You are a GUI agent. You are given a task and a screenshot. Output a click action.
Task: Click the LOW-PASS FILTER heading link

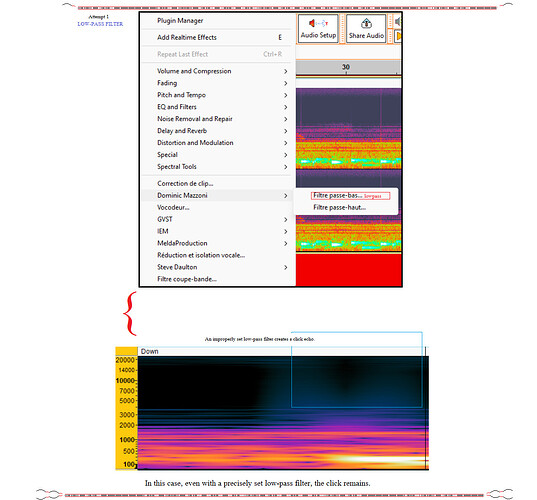click(x=100, y=24)
